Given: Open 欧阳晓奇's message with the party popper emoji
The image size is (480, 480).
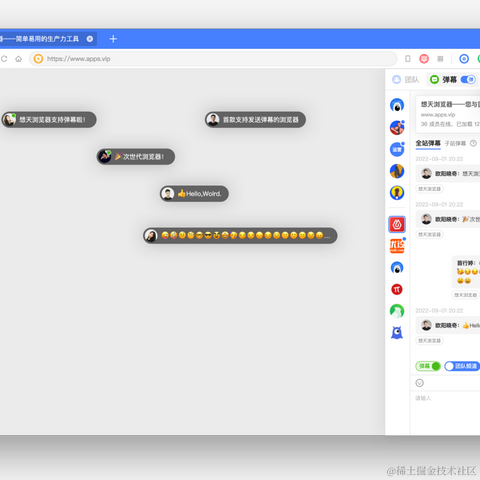Looking at the screenshot, I should (448, 219).
